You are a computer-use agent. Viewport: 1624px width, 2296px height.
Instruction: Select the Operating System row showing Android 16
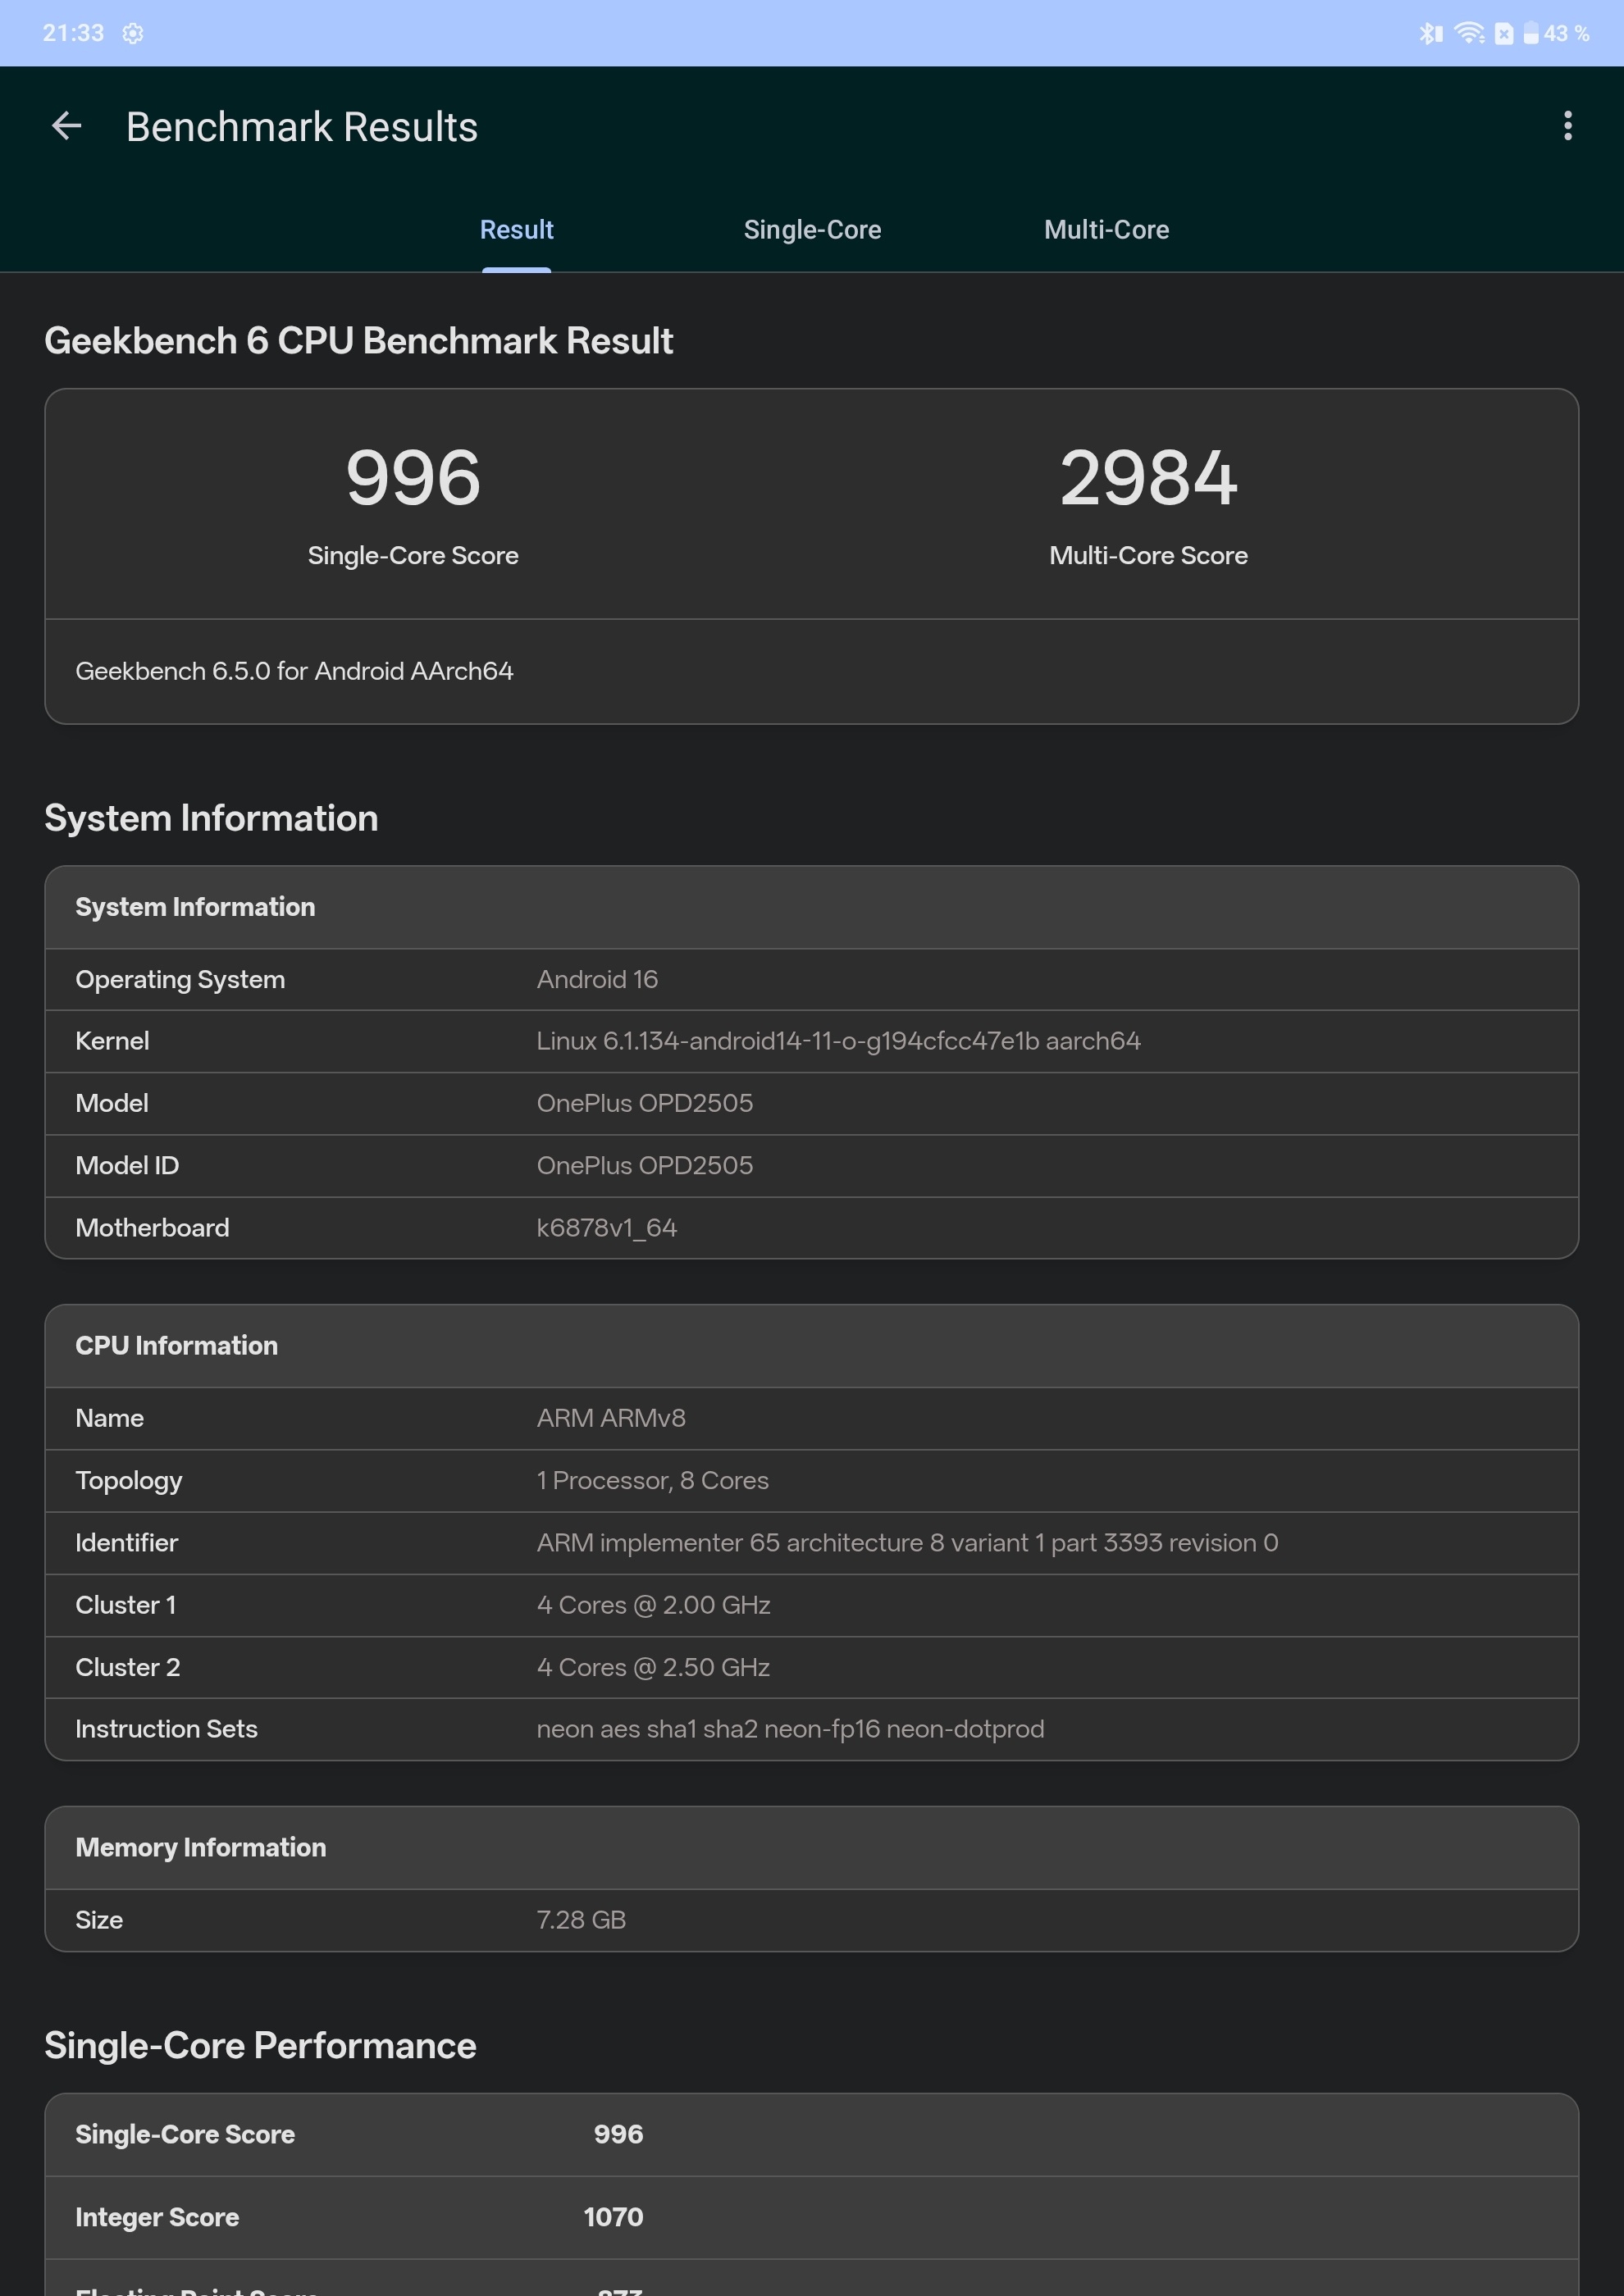point(810,979)
